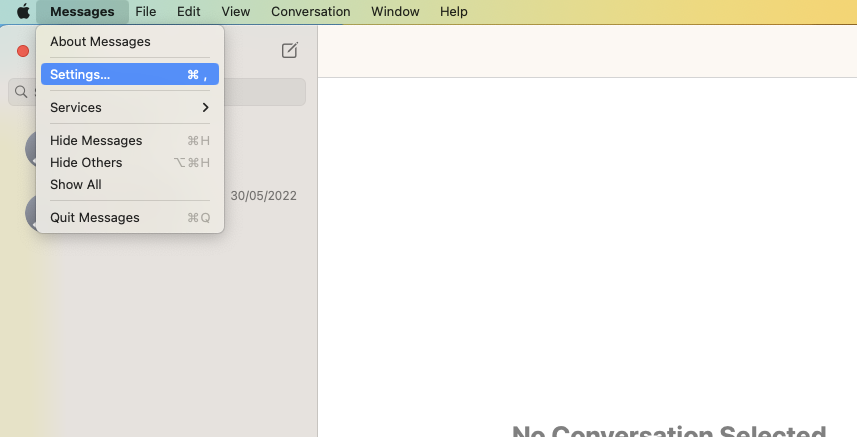Close the Messages window with red button
This screenshot has width=857, height=437.
click(x=23, y=51)
